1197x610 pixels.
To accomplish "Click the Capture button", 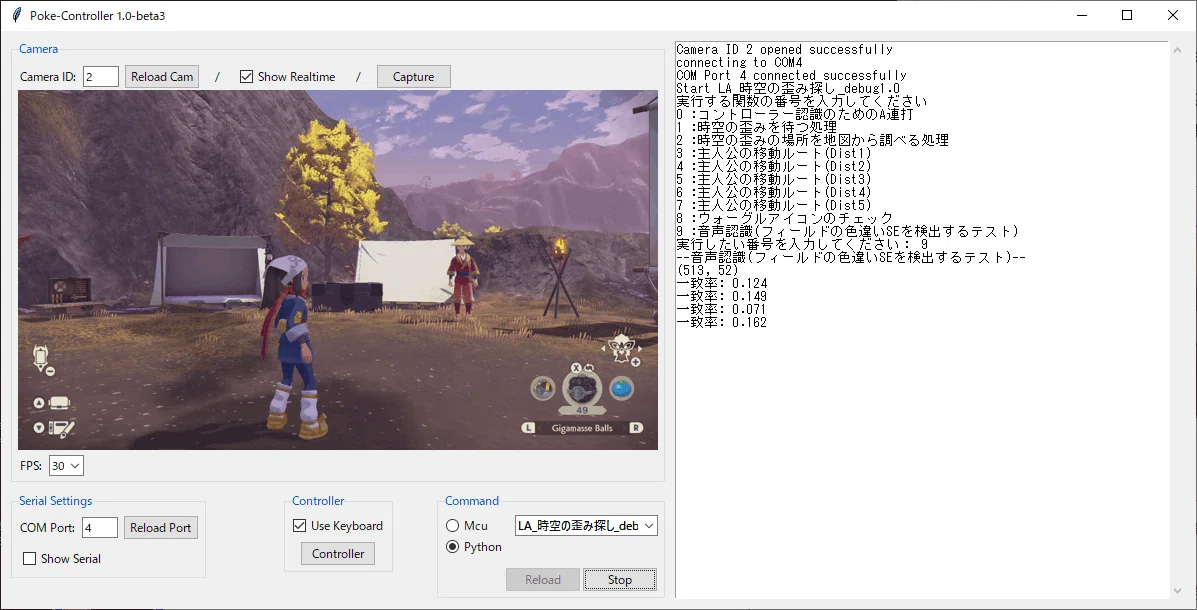I will (x=414, y=76).
